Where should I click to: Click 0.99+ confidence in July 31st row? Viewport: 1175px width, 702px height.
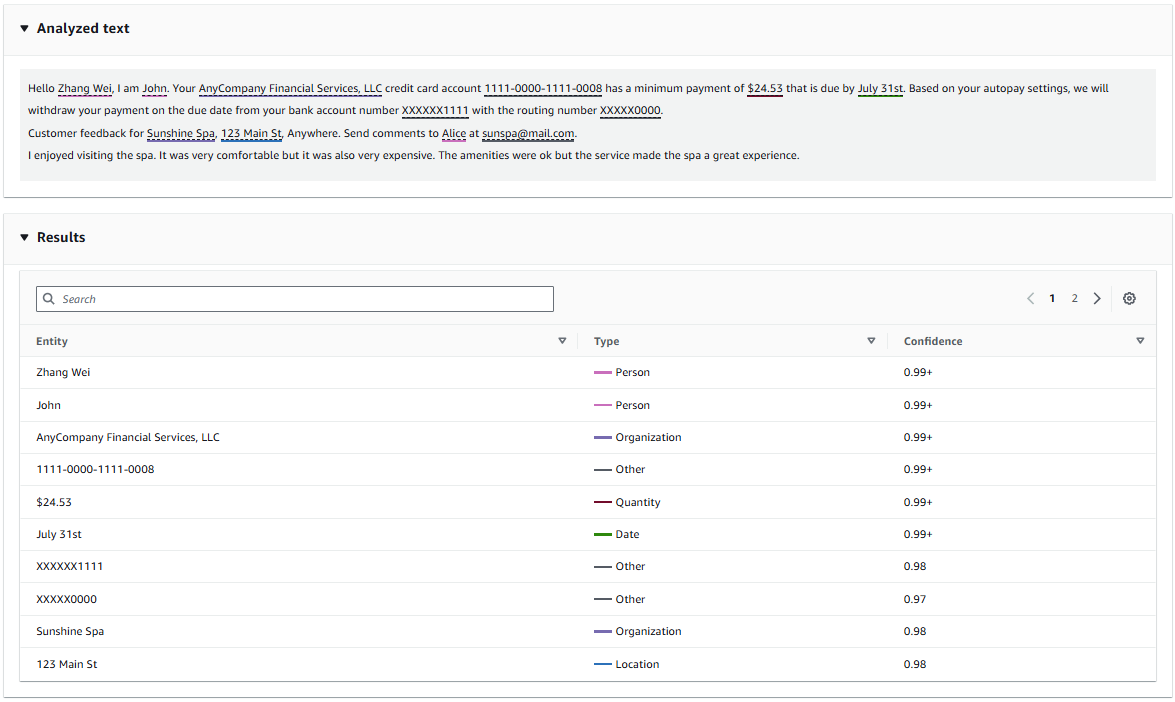(x=918, y=534)
